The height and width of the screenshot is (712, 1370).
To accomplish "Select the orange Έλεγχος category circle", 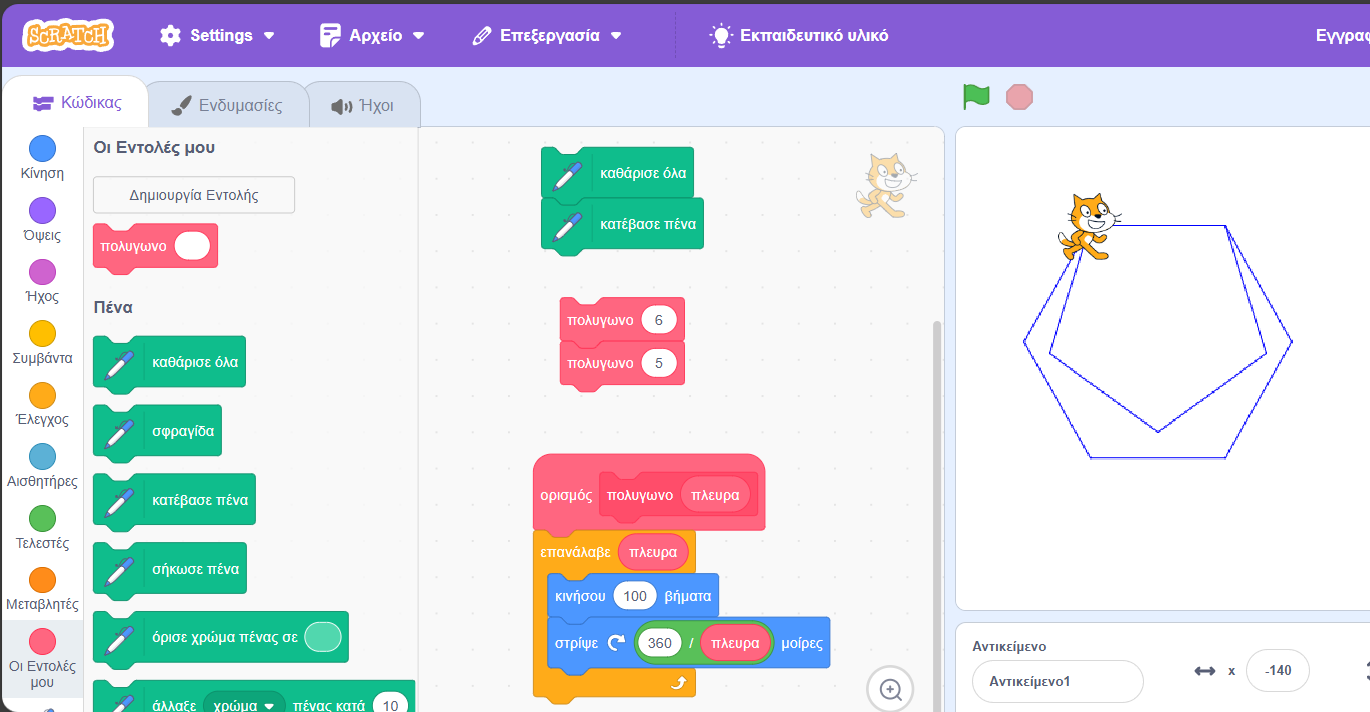I will (42, 395).
